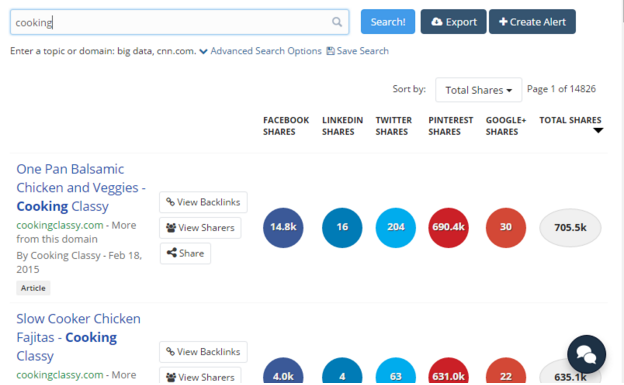The image size is (624, 385).
Task: Click the 690.4k Pinterest shares circle
Action: 448,227
